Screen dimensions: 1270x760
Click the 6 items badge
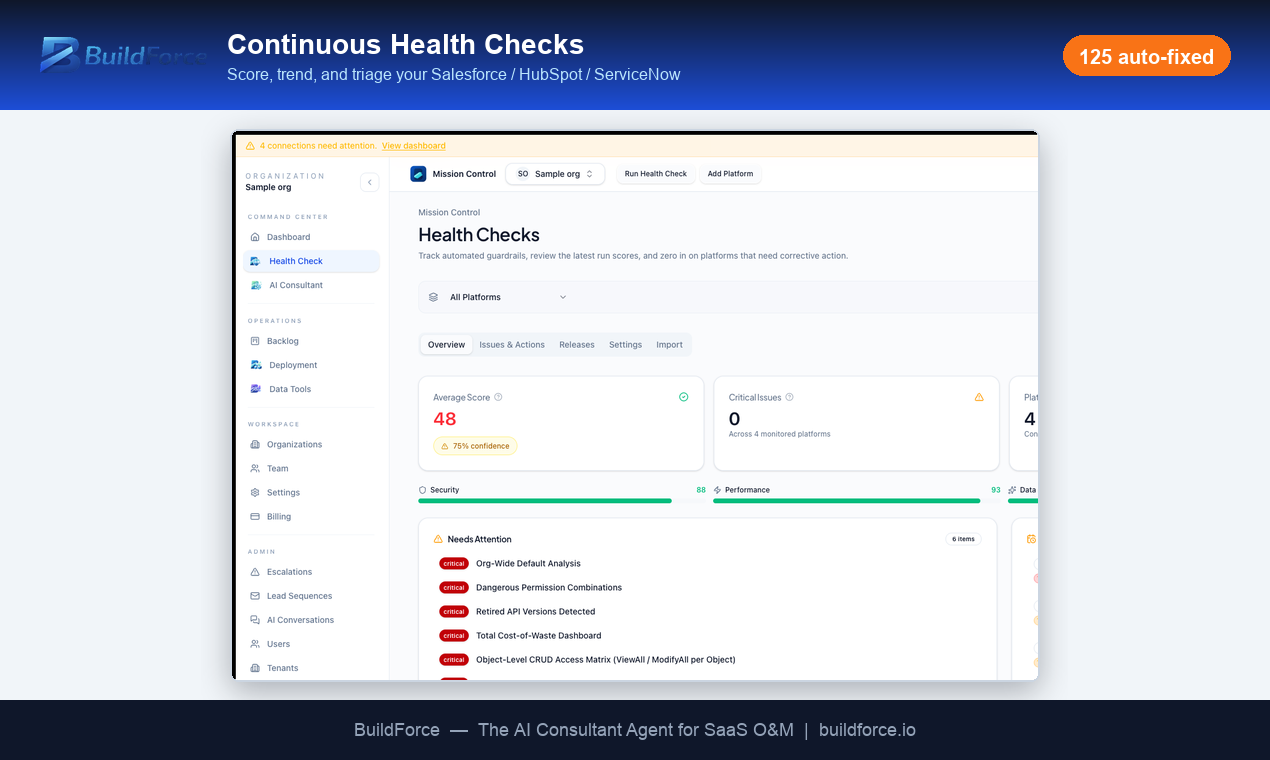(x=964, y=539)
